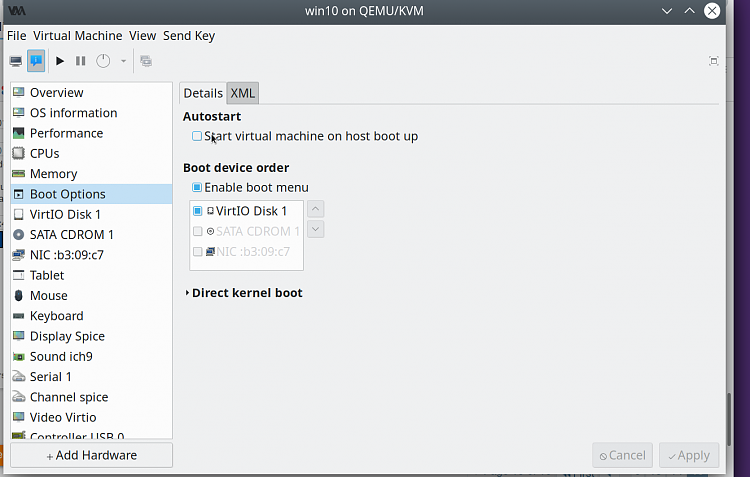750x477 pixels.
Task: Move boot device down arrow
Action: 315,229
